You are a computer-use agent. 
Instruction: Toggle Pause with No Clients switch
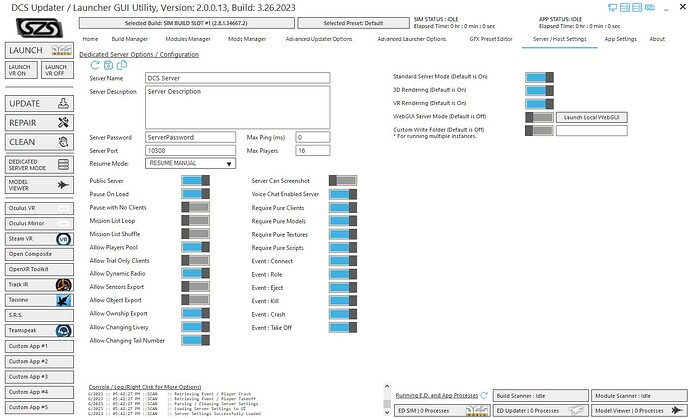[x=195, y=207]
